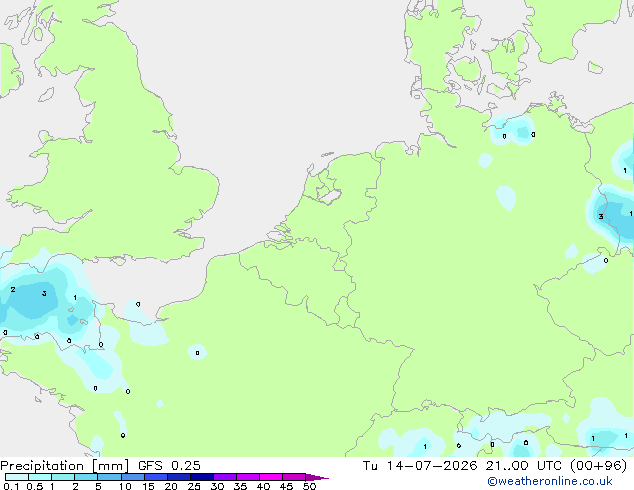Image resolution: width=634 pixels, height=490 pixels.
Task: Click the 40–45 mm magenta legend swatch
Action: coord(271,477)
